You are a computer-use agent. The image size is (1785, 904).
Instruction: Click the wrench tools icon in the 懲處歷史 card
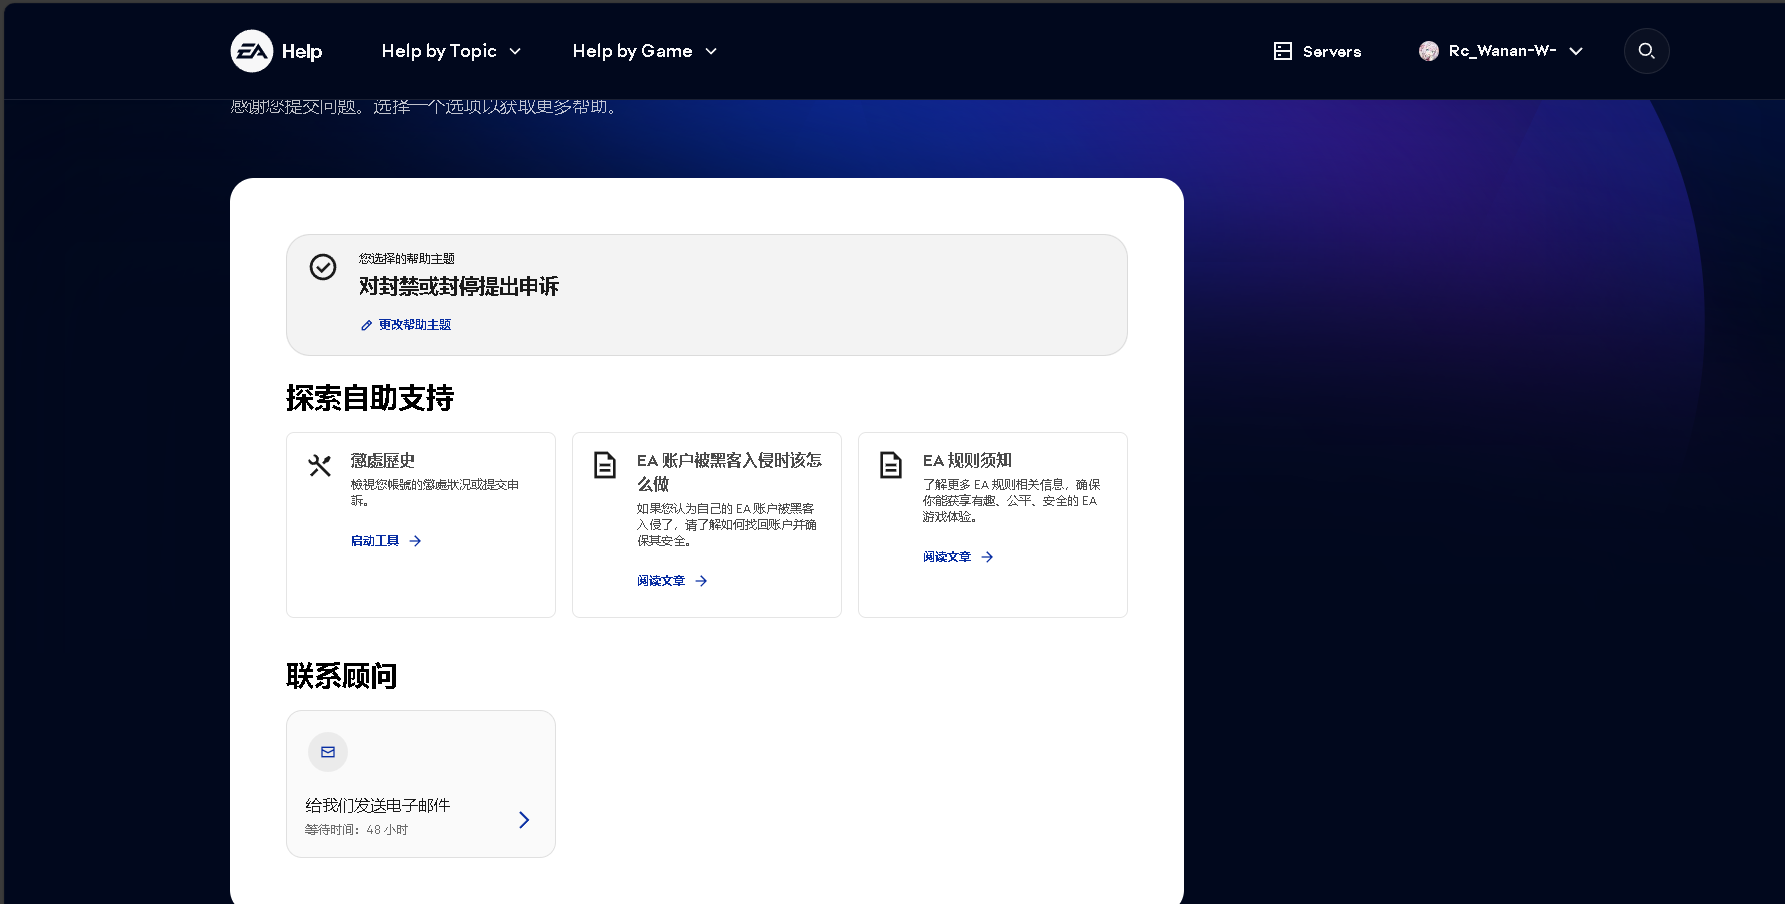319,465
